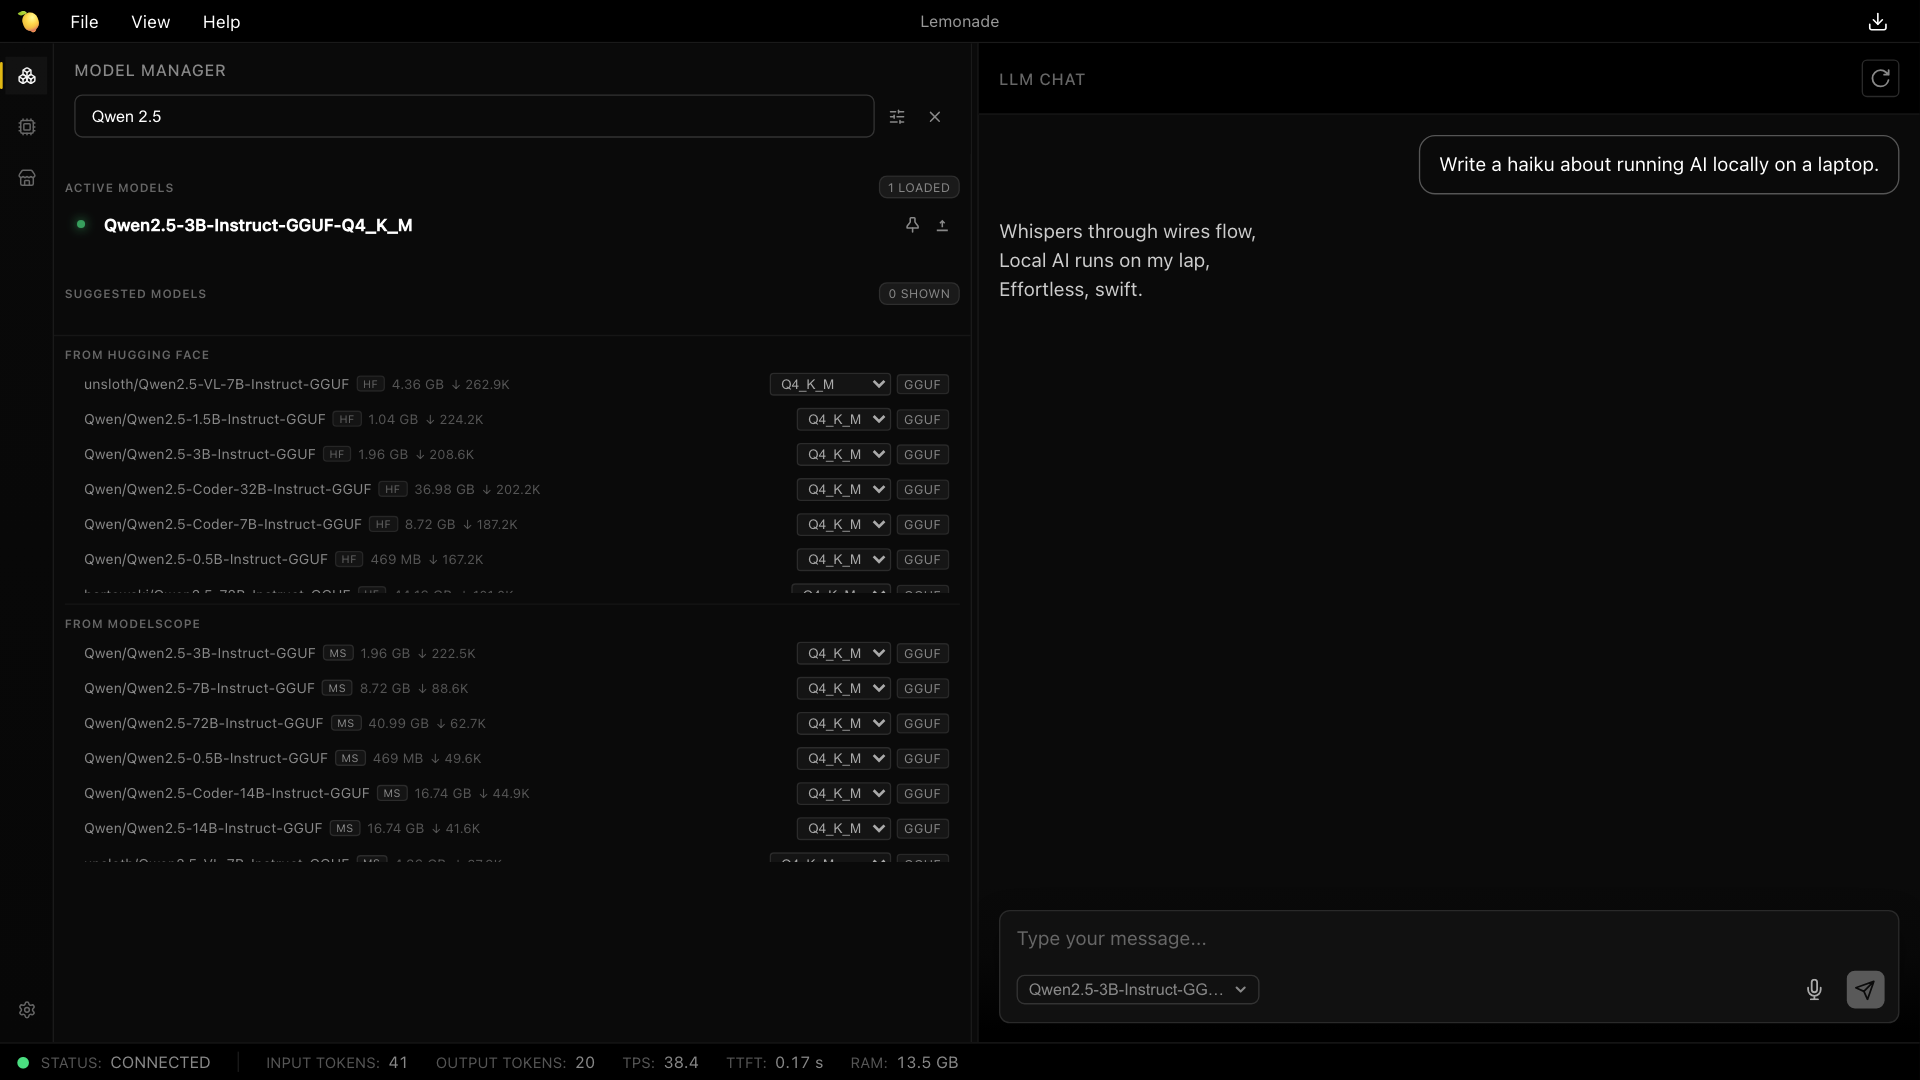Open the chat model selector dropdown
1920x1080 pixels.
[1137, 990]
